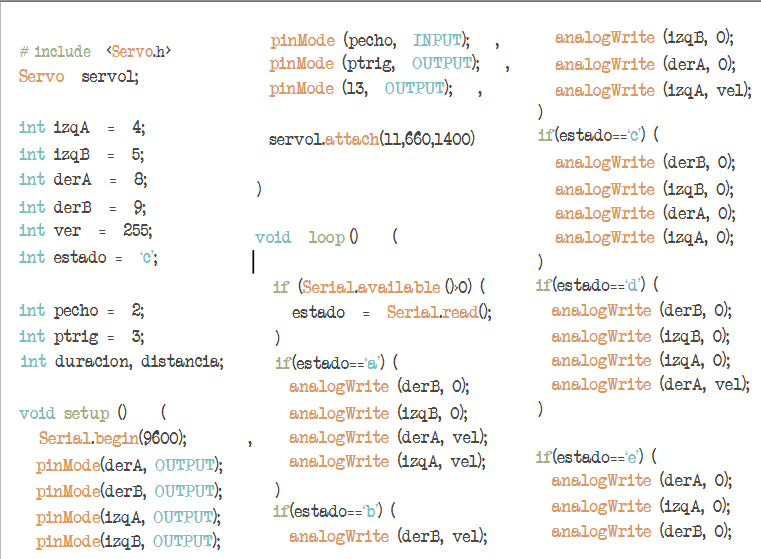Click the 'int estado = 'c';' line

point(88,257)
